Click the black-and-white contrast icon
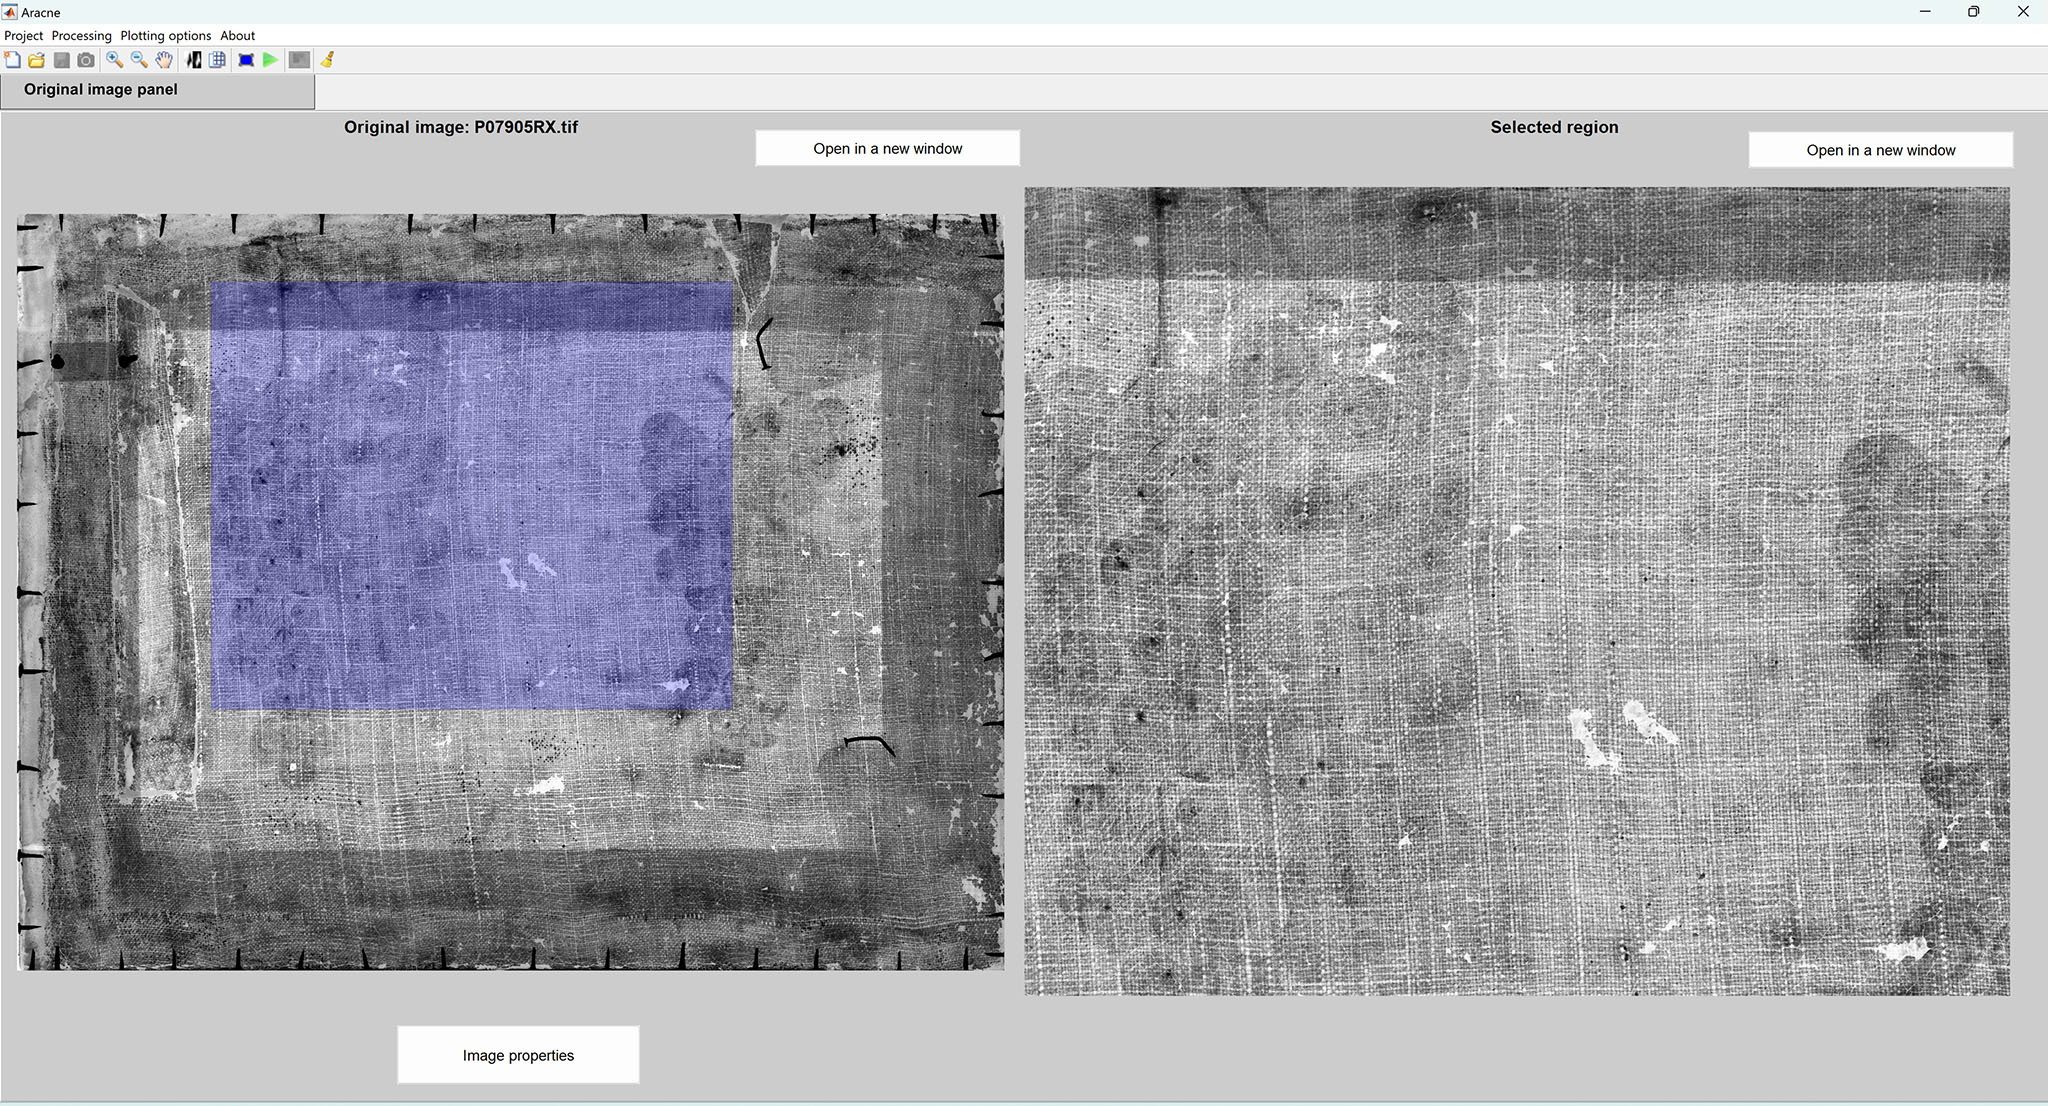This screenshot has height=1106, width=2048. 193,60
